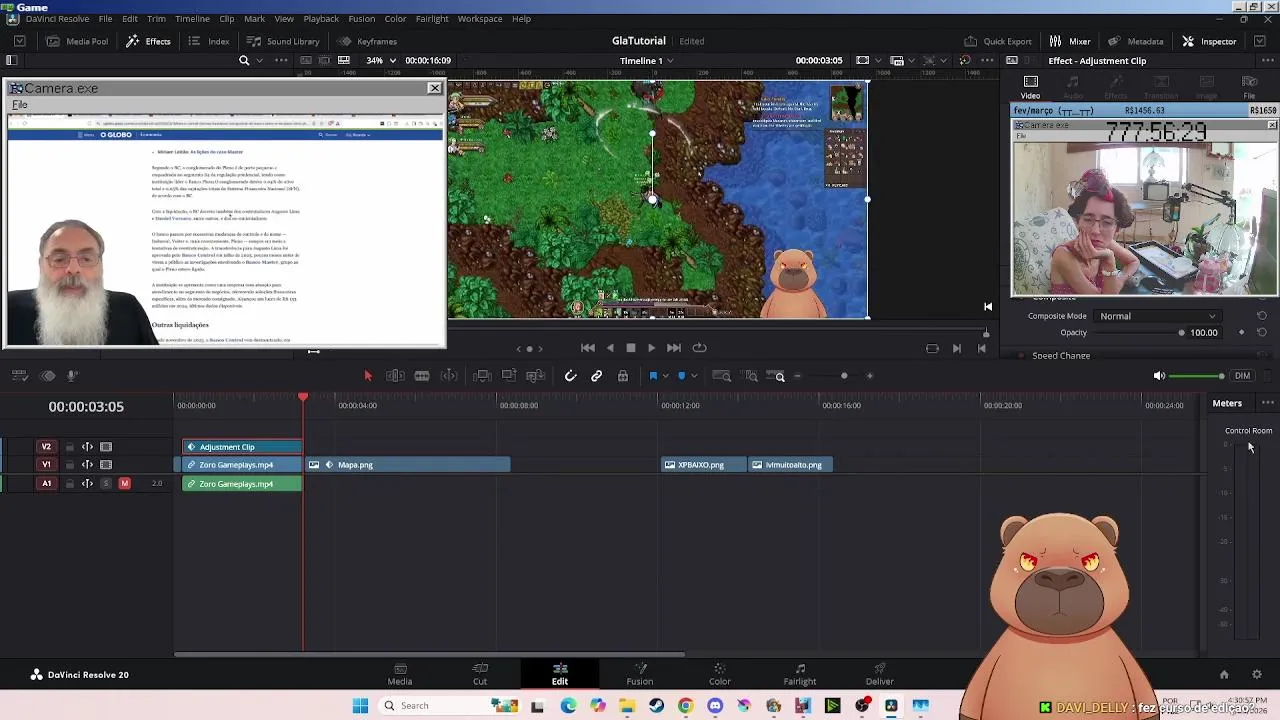
Task: Open the viewer aspect overlay dropdown arrow
Action: click(x=879, y=60)
